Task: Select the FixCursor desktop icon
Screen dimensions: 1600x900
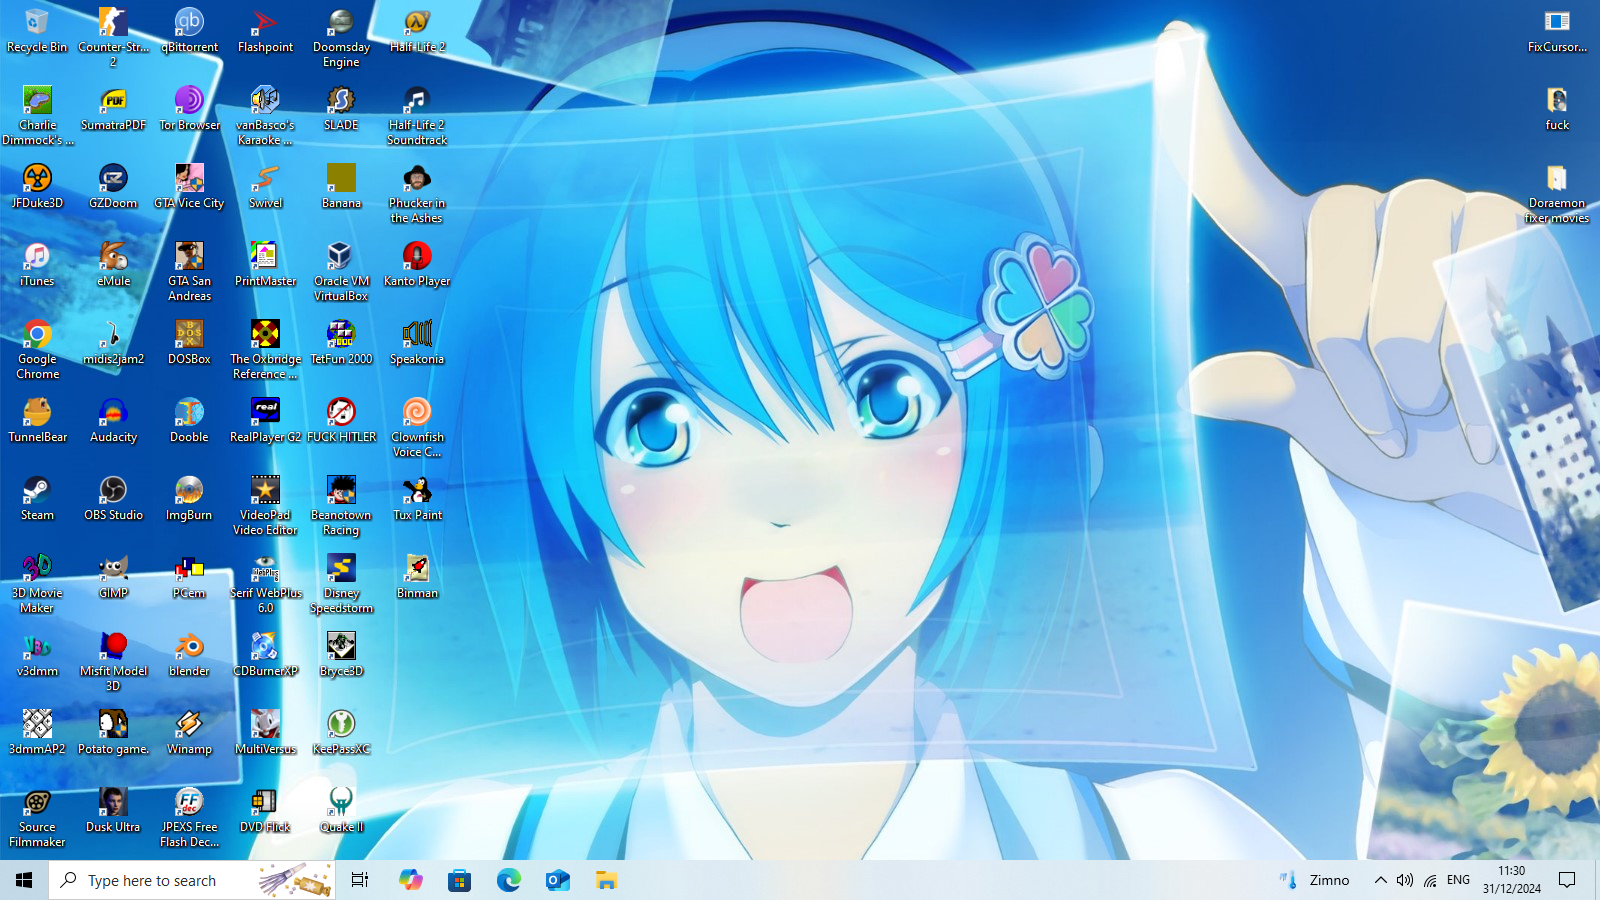Action: (1557, 31)
